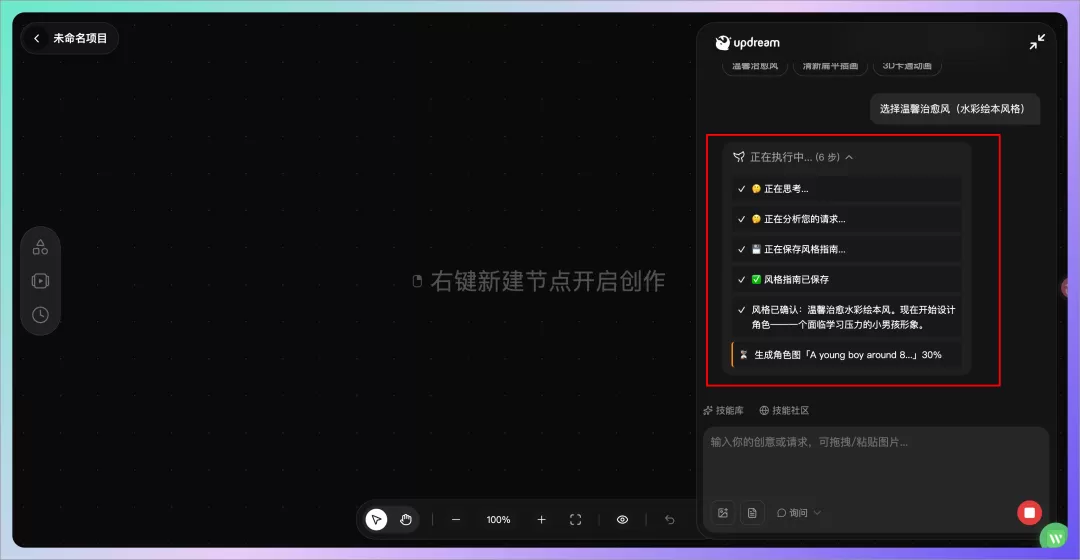1080x560 pixels.
Task: Click the 风格已确认 message step
Action: (847, 317)
